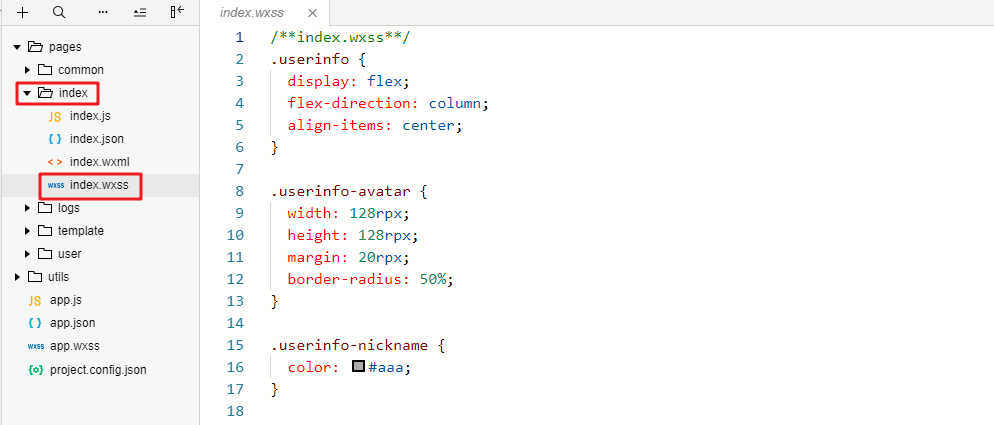Click the collapse all folders icon

(x=140, y=13)
